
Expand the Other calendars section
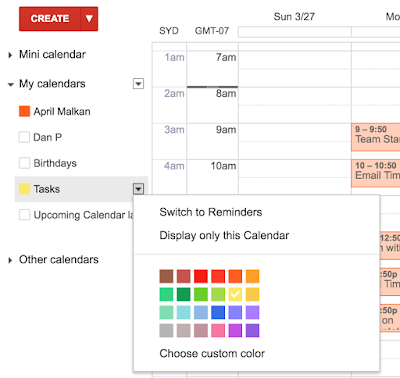tap(10, 260)
